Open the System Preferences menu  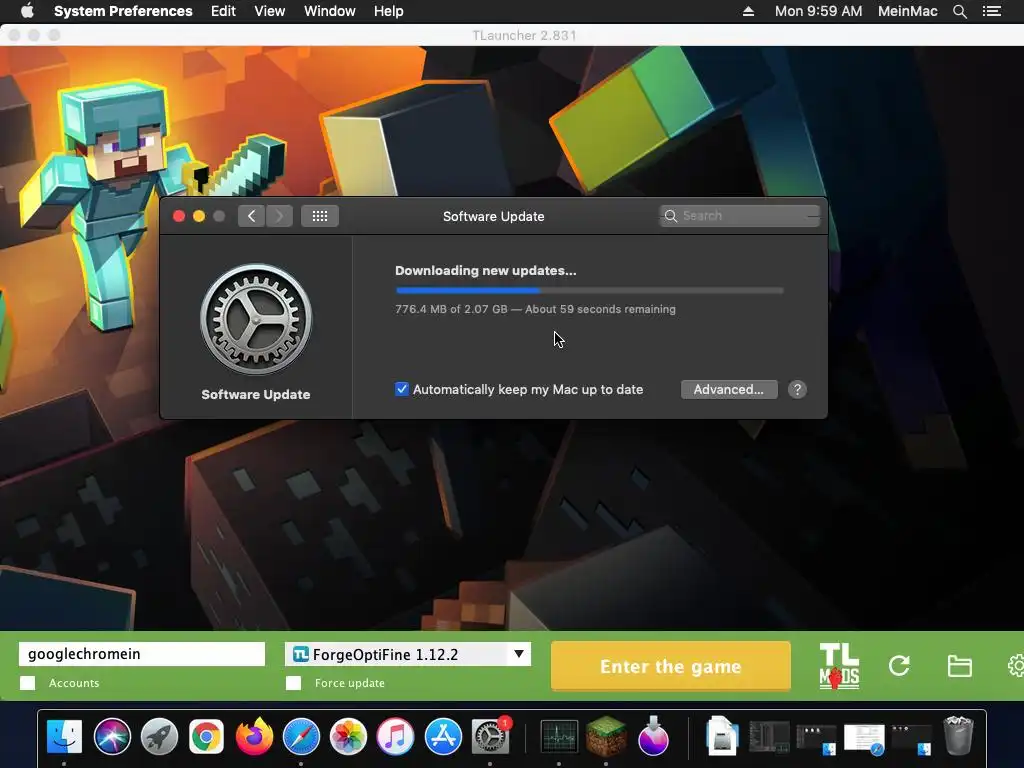(123, 11)
